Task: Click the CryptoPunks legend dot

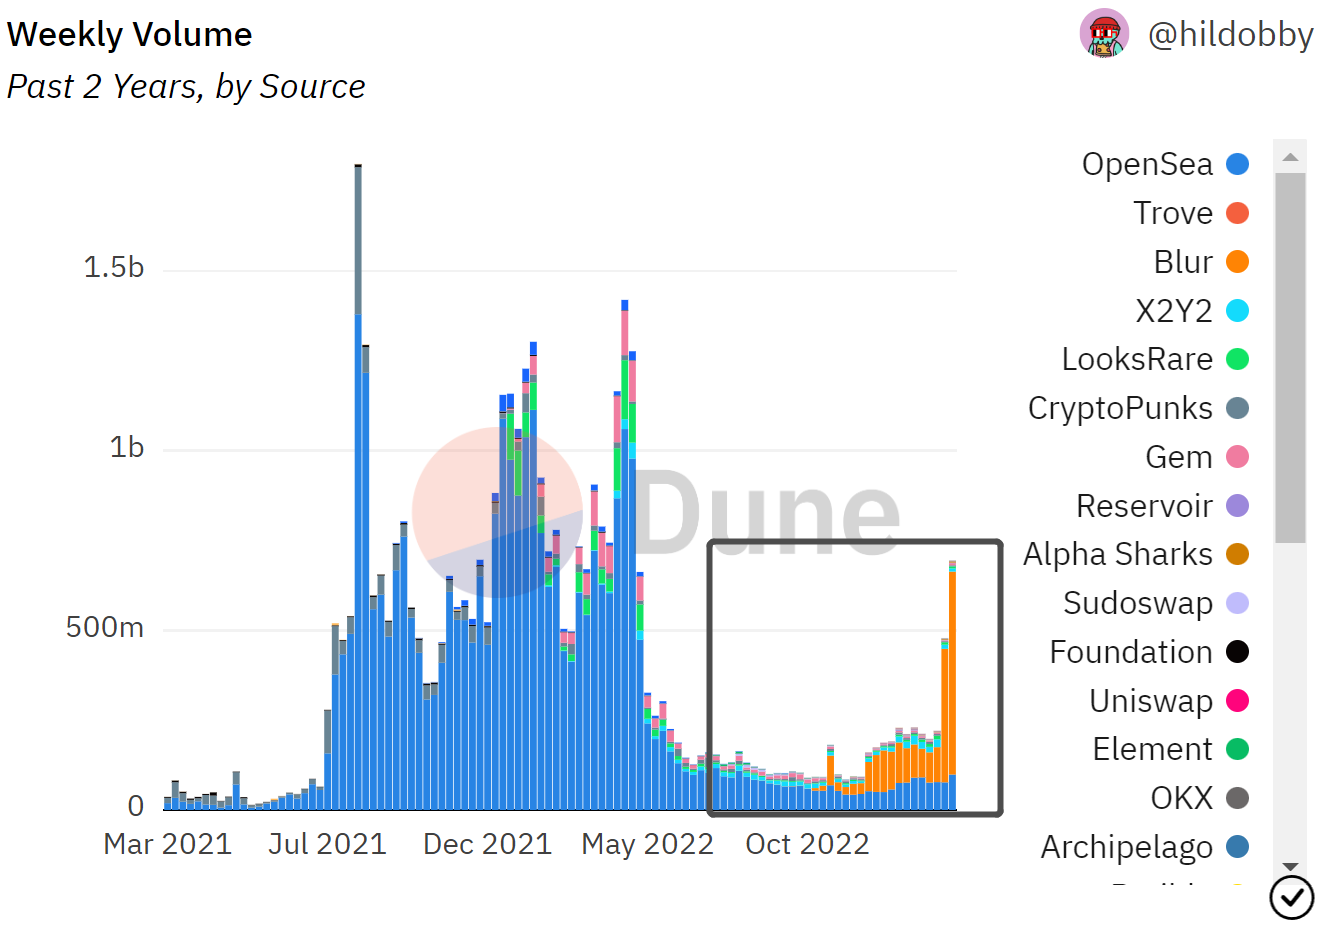Action: click(1237, 408)
